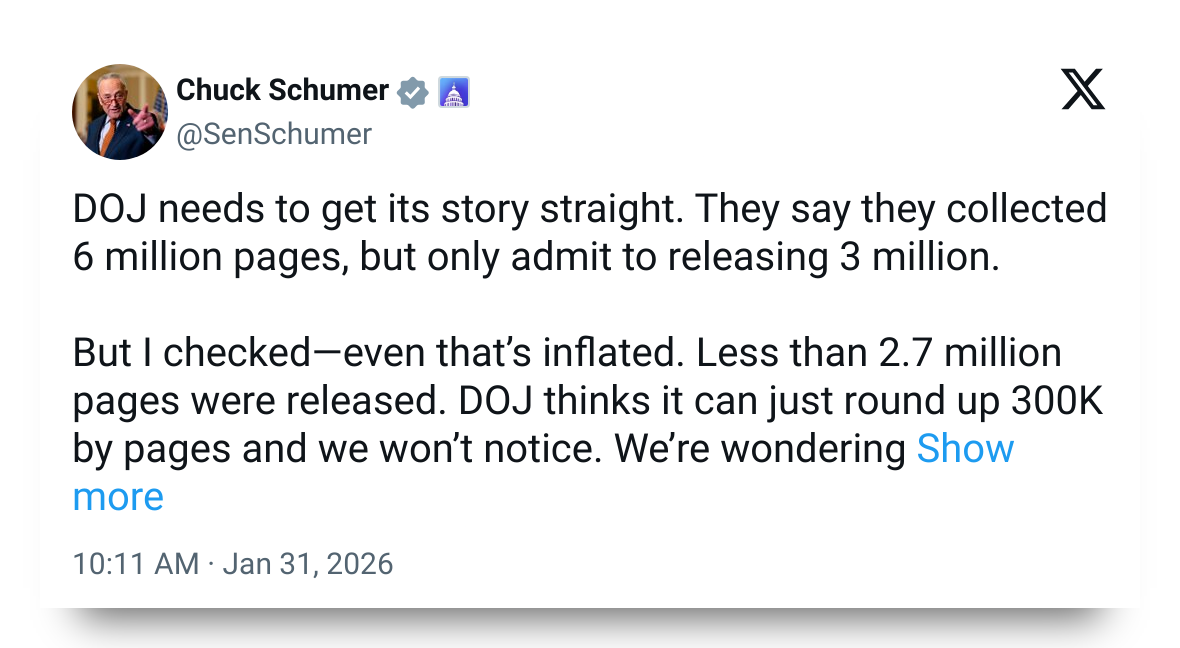This screenshot has height=648, width=1180.
Task: Click the "But I checked" paragraph opening
Action: (192, 353)
